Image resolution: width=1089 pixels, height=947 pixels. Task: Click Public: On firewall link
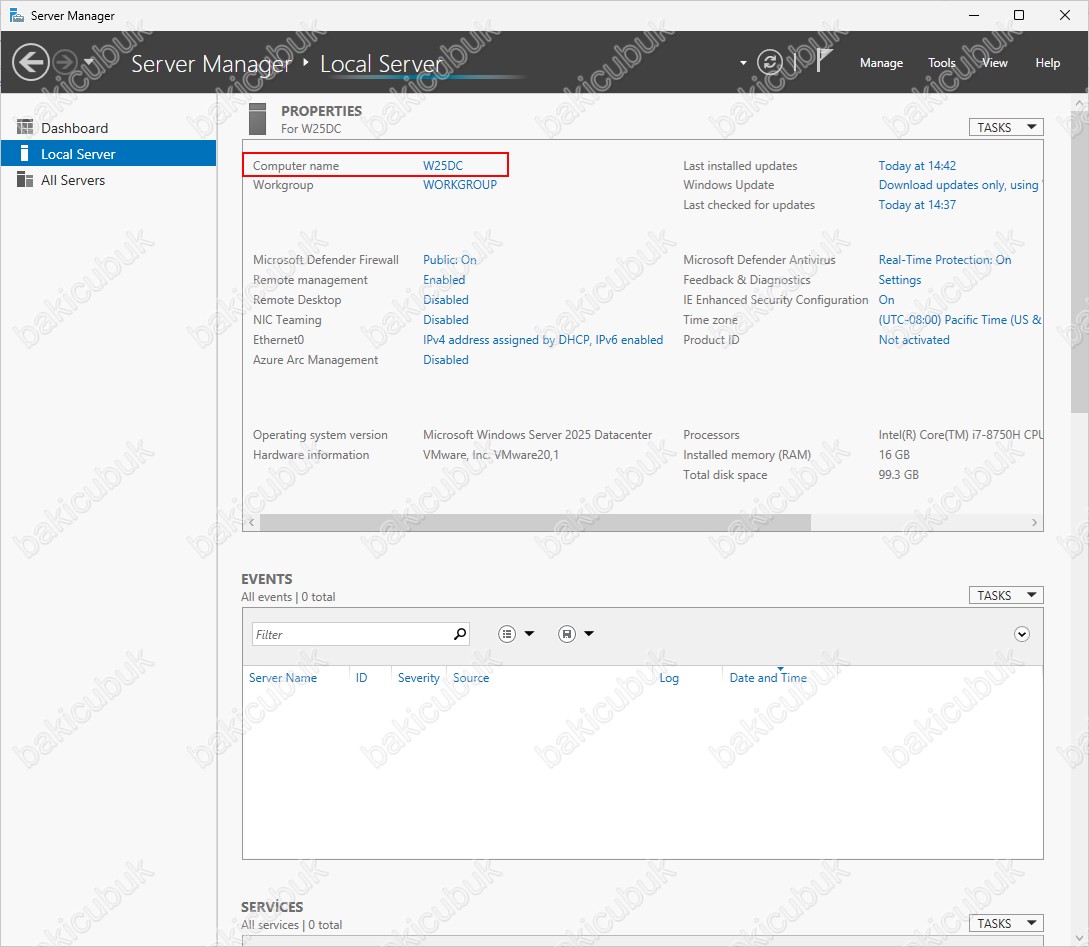tap(449, 260)
